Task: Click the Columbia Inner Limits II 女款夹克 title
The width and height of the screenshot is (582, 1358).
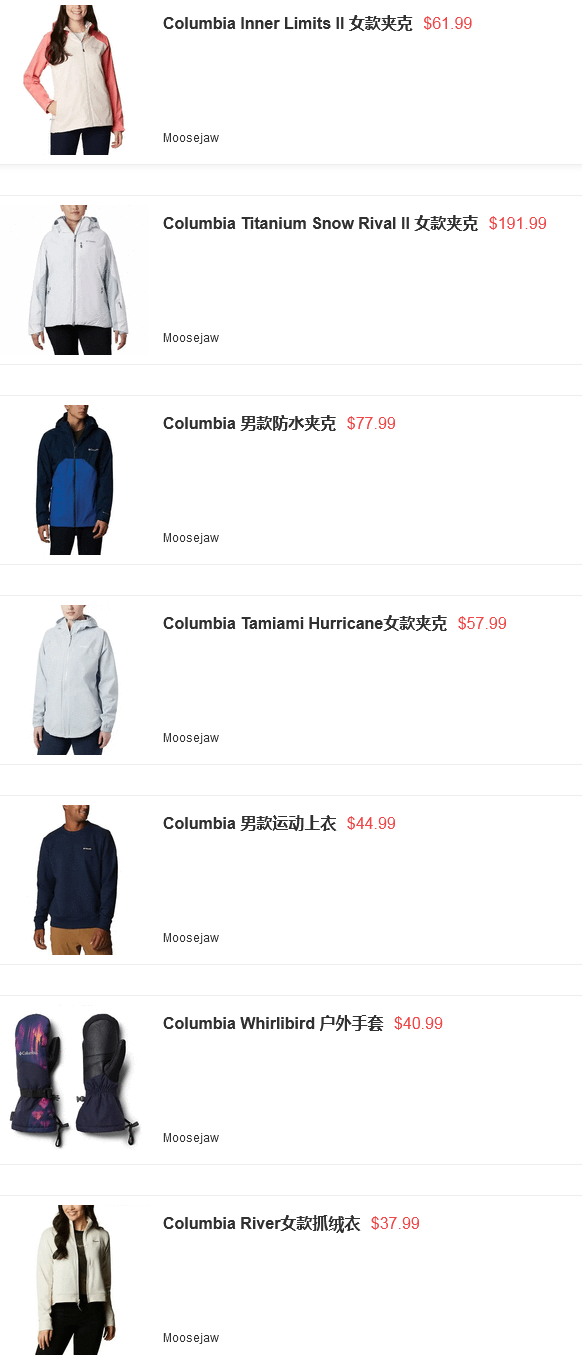Action: [287, 23]
